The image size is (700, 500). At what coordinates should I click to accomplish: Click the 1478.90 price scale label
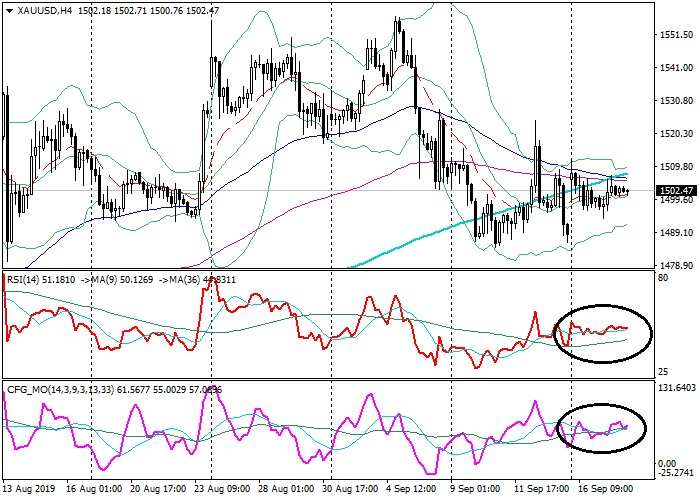tap(677, 266)
